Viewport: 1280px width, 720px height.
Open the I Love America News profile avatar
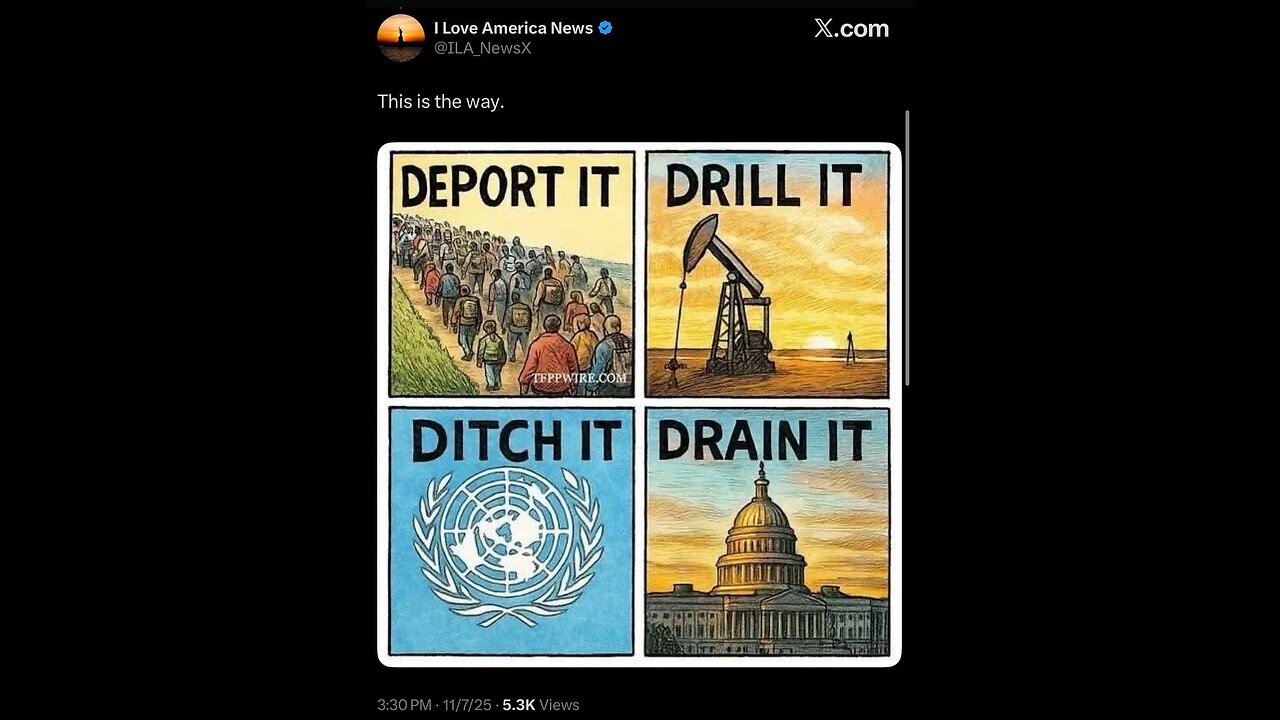click(401, 38)
